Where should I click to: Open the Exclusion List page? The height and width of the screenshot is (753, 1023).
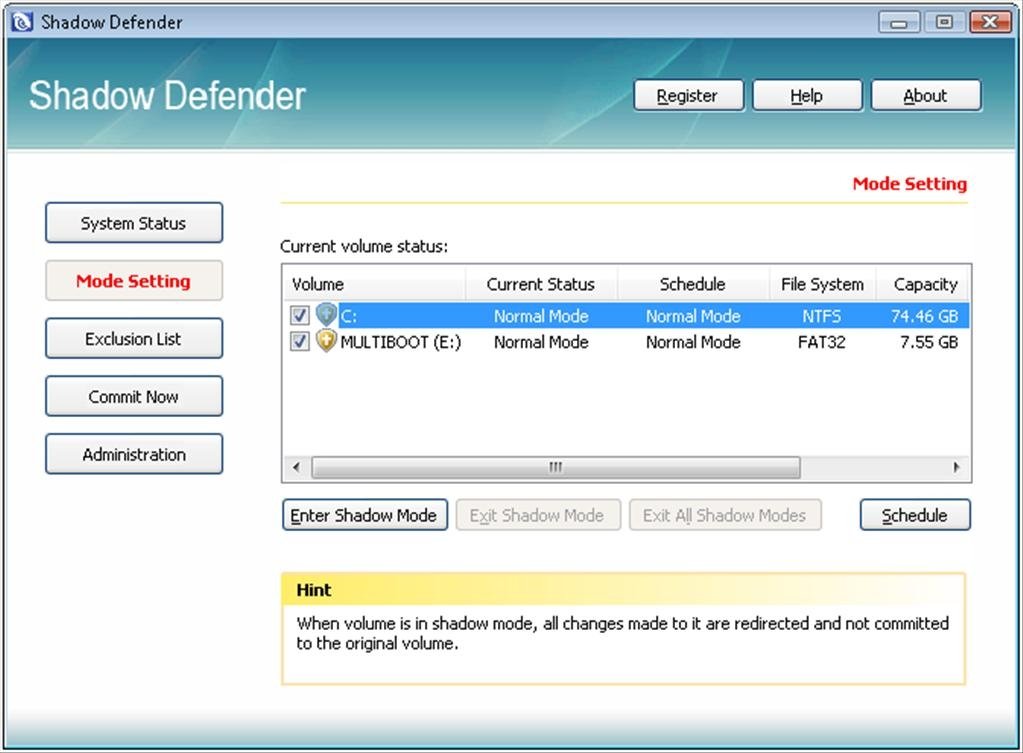pos(134,339)
